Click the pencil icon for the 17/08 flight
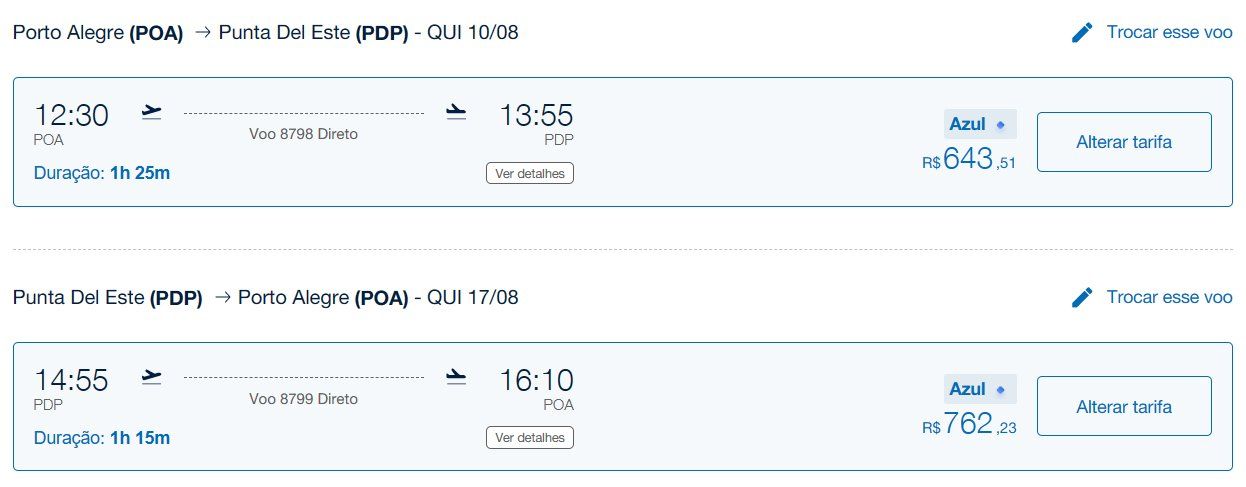Image resolution: width=1246 pixels, height=487 pixels. (1082, 297)
